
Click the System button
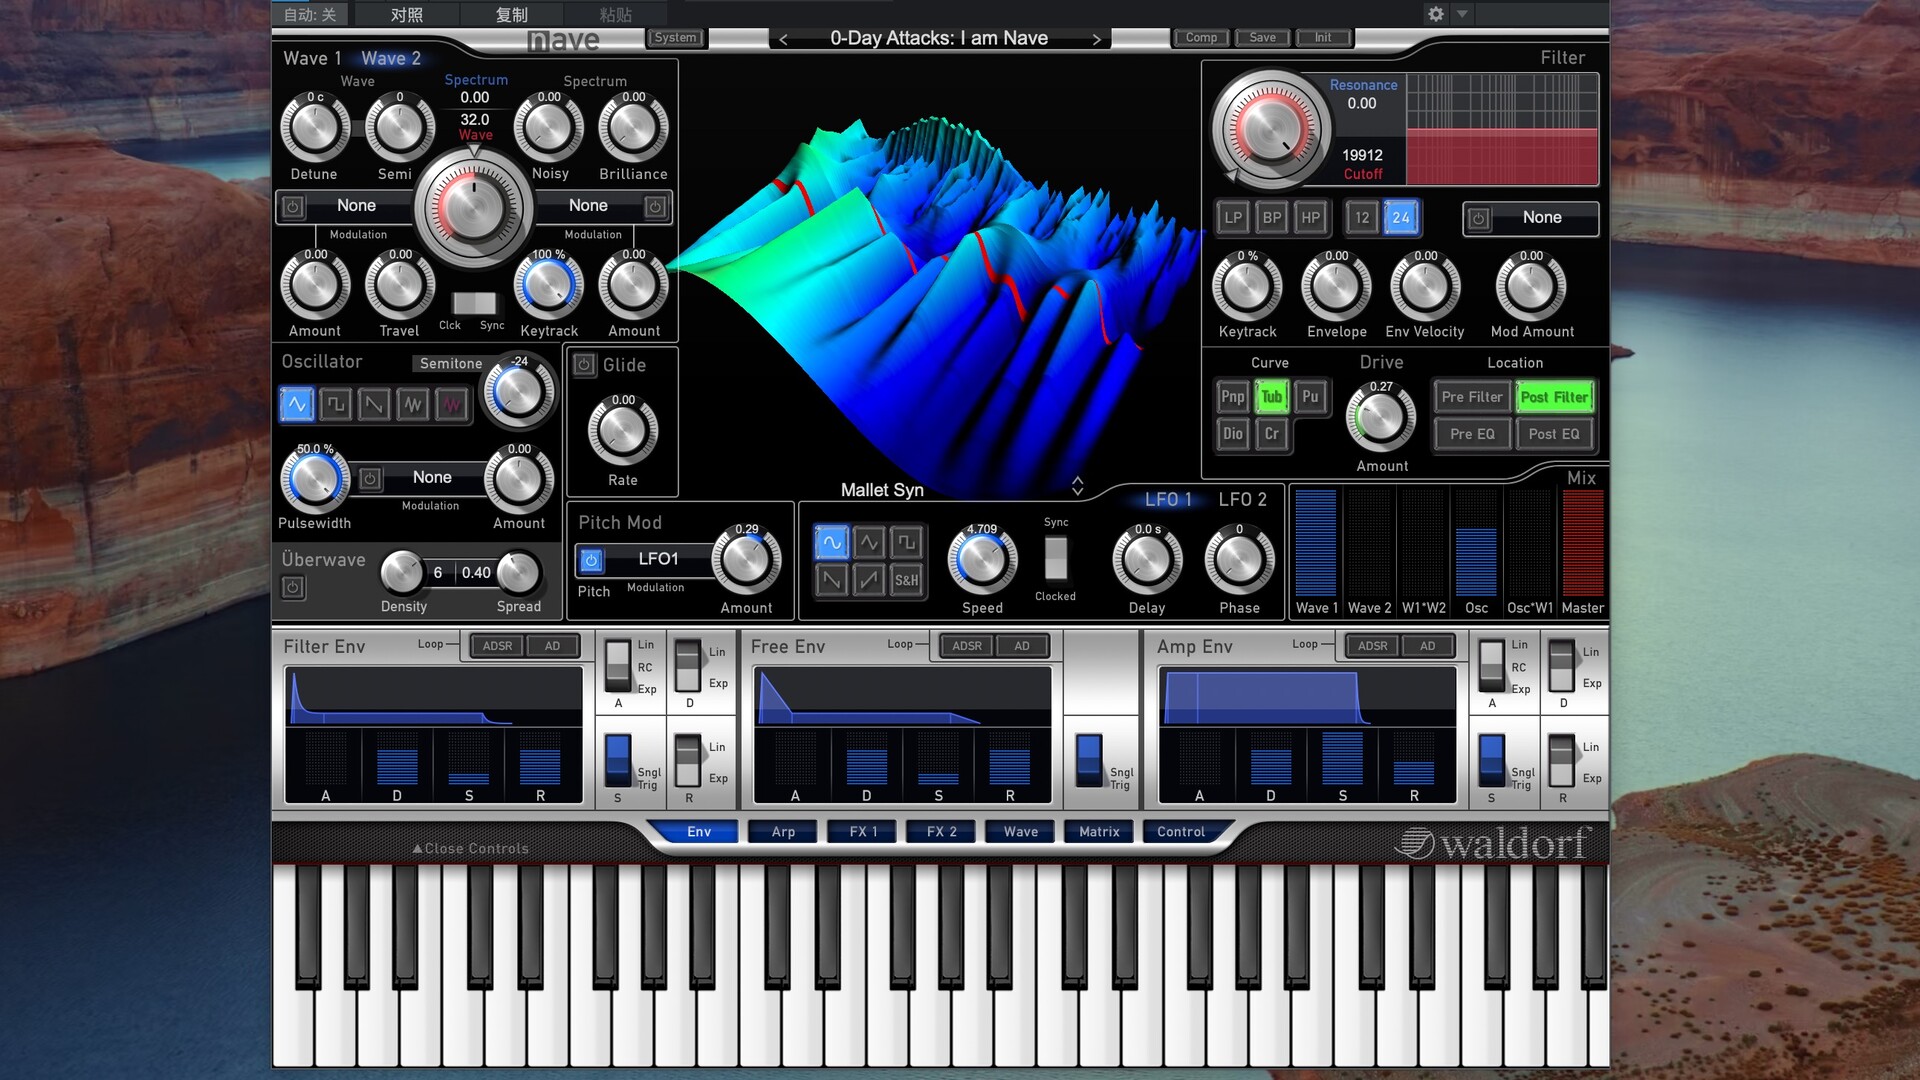(x=675, y=38)
